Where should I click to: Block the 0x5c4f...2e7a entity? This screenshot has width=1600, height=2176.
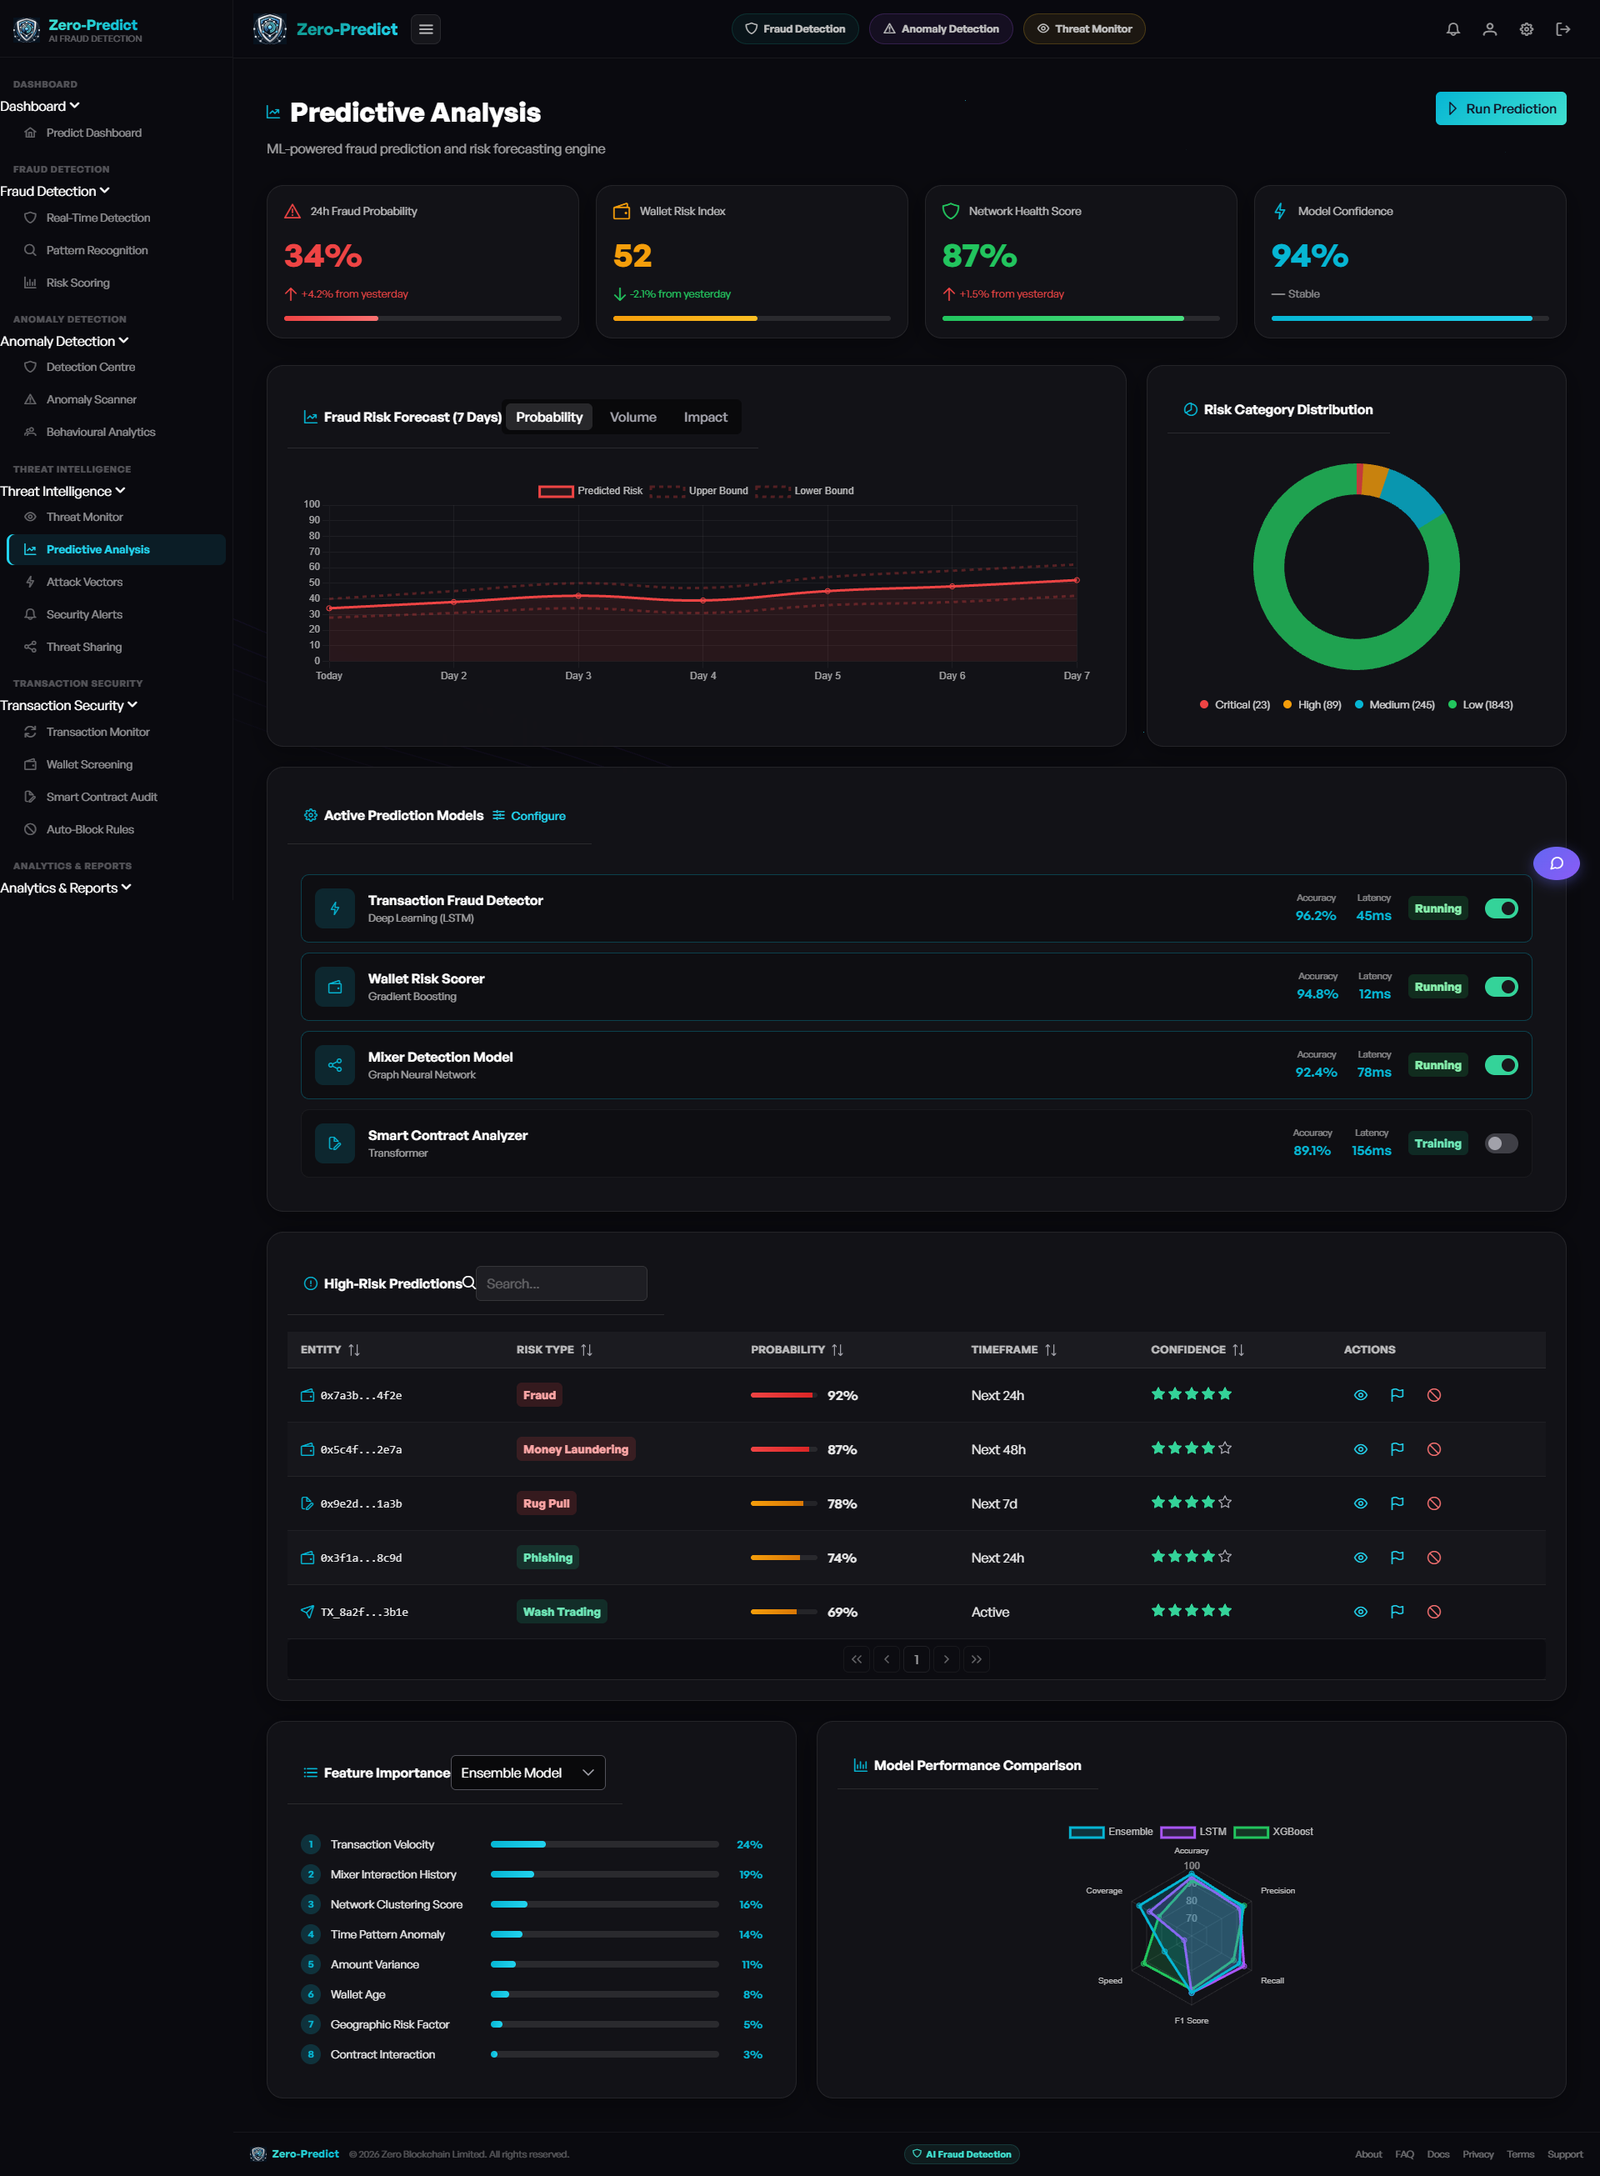pos(1434,1449)
